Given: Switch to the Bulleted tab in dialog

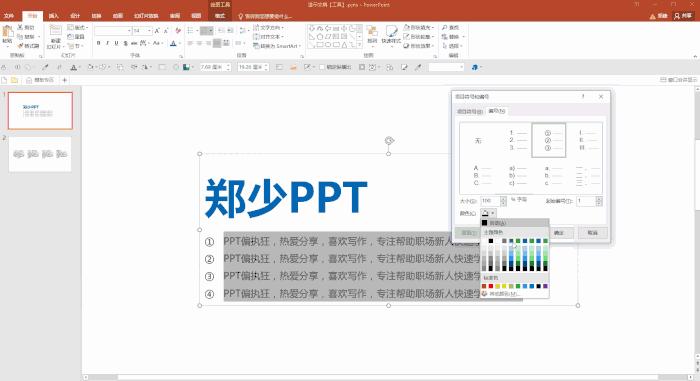Looking at the screenshot, I should point(470,111).
